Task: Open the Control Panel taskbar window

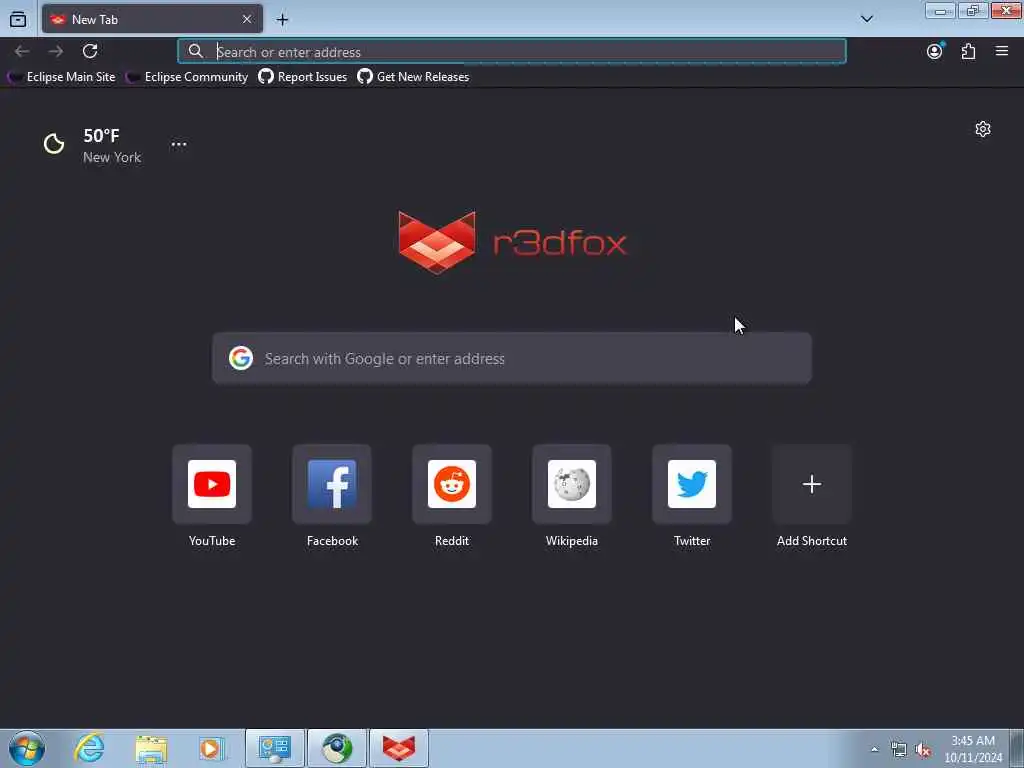Action: click(275, 748)
